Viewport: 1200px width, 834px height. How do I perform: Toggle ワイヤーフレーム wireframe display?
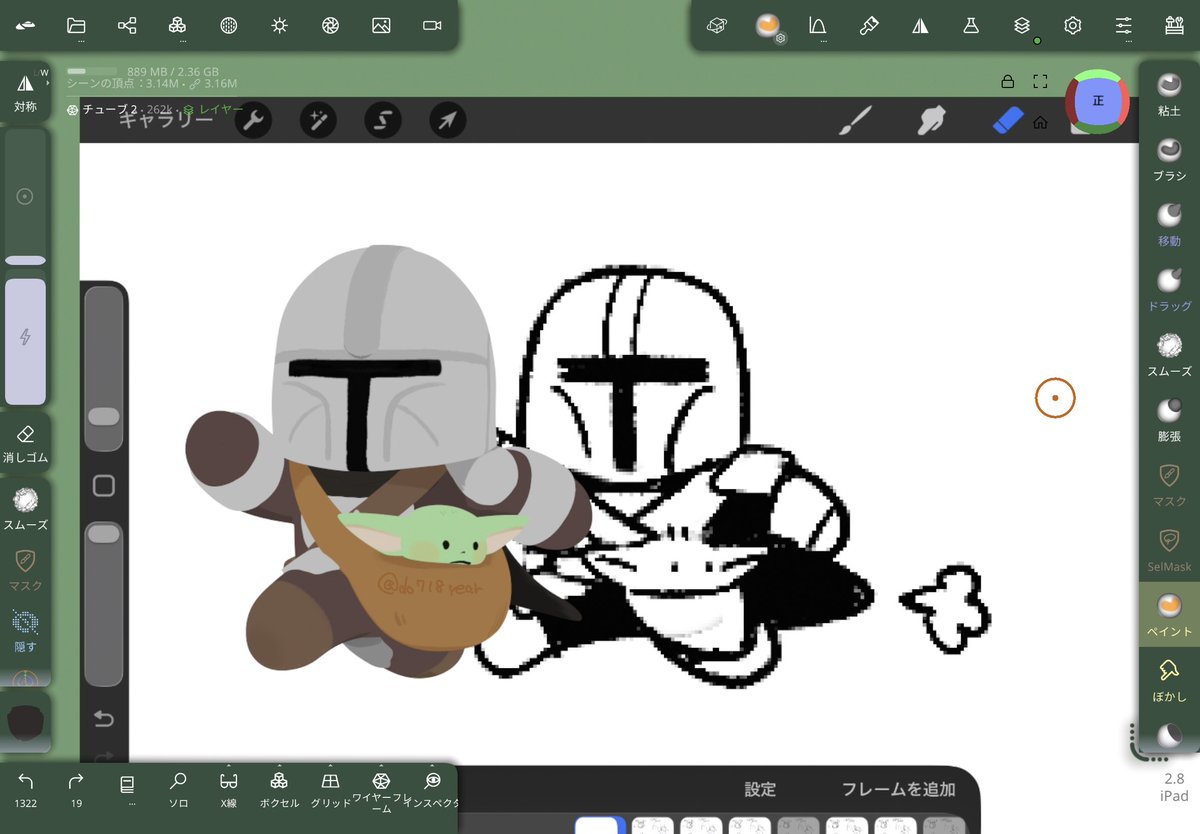[380, 789]
